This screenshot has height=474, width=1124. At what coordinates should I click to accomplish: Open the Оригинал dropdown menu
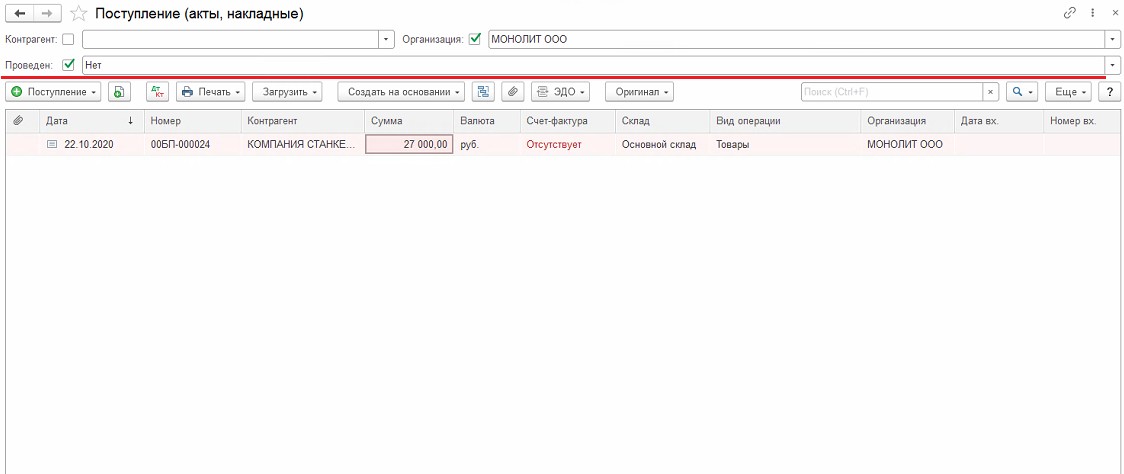[x=639, y=92]
